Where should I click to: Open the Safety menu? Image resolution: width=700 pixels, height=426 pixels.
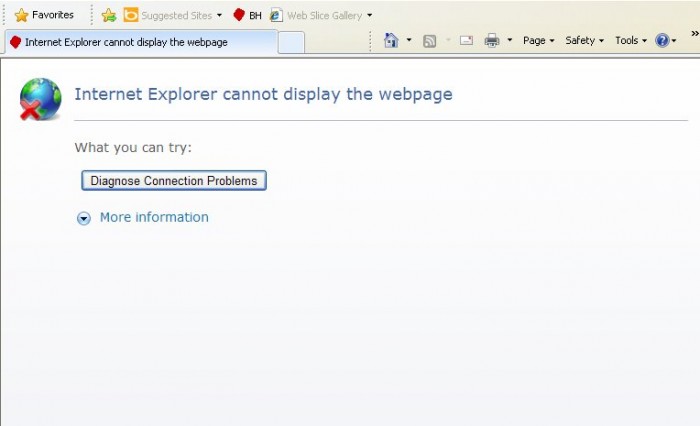(585, 41)
